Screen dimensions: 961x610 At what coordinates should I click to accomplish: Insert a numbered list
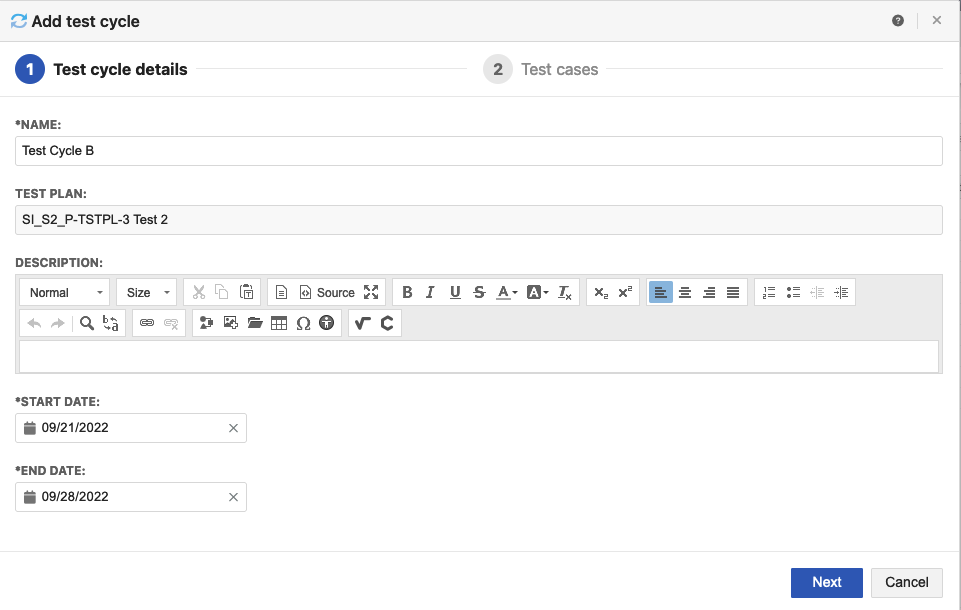pyautogui.click(x=769, y=292)
